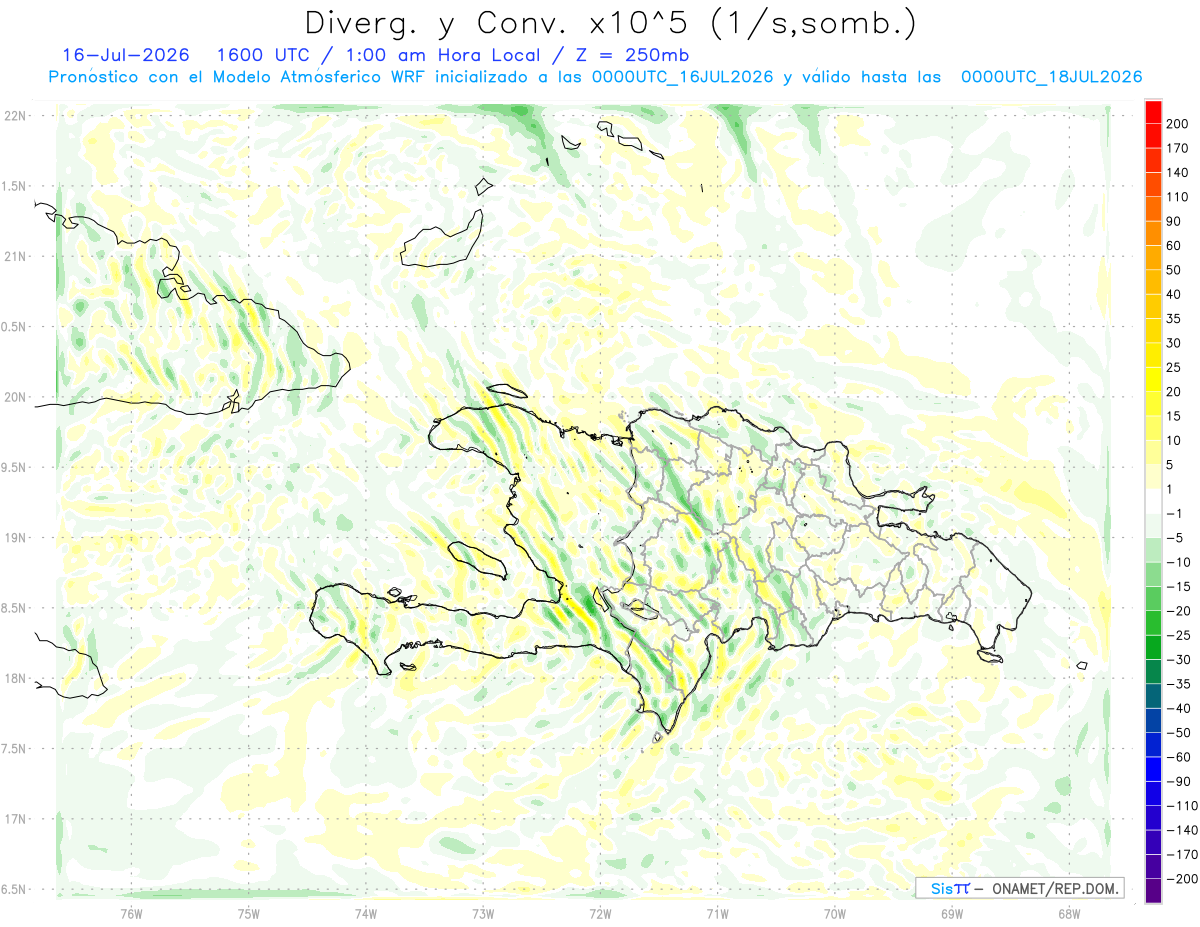Click the longitude label "73W"

tap(483, 913)
